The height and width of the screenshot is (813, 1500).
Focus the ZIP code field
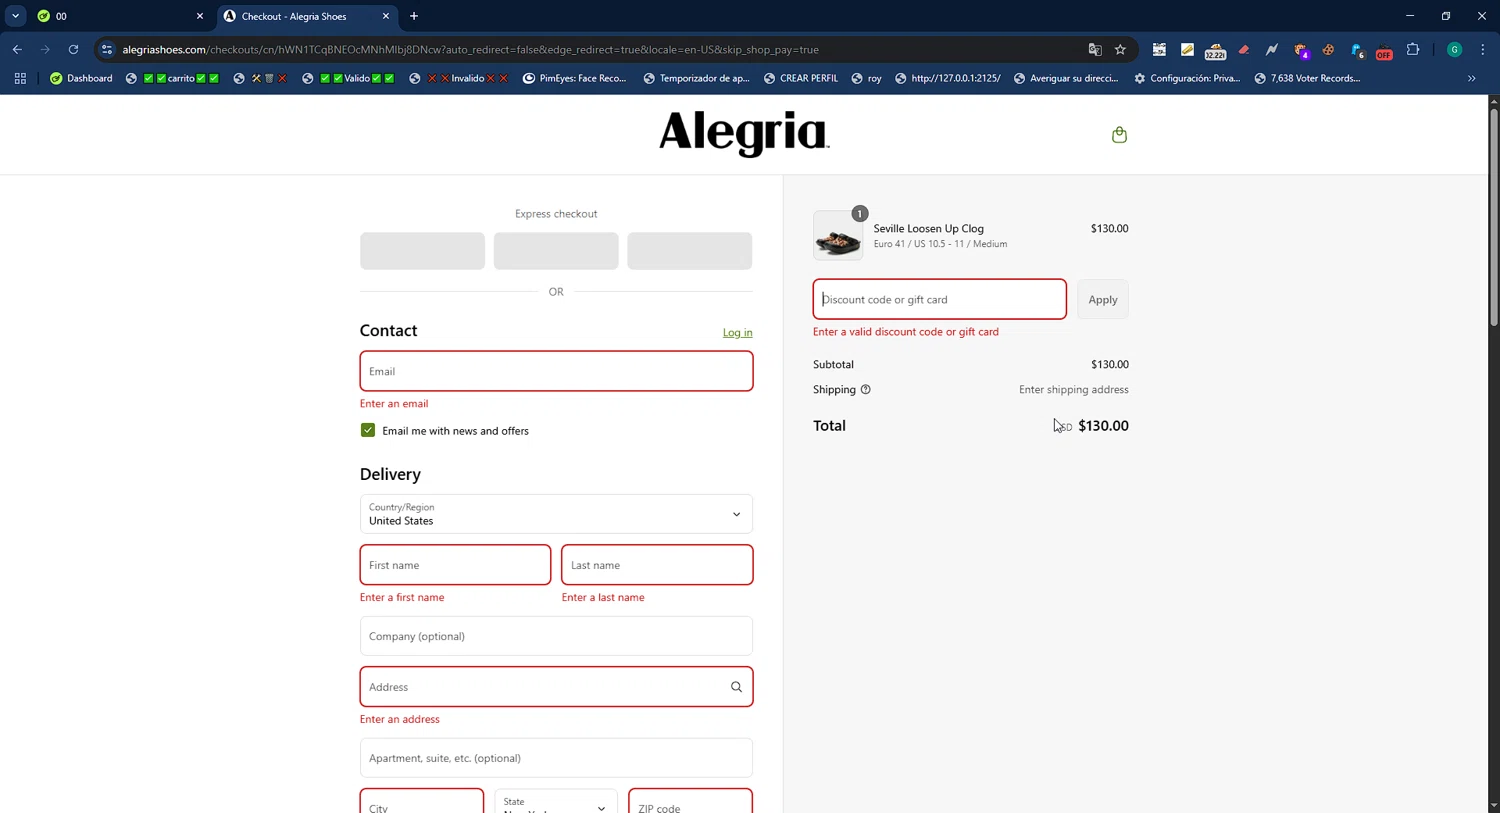pos(690,802)
